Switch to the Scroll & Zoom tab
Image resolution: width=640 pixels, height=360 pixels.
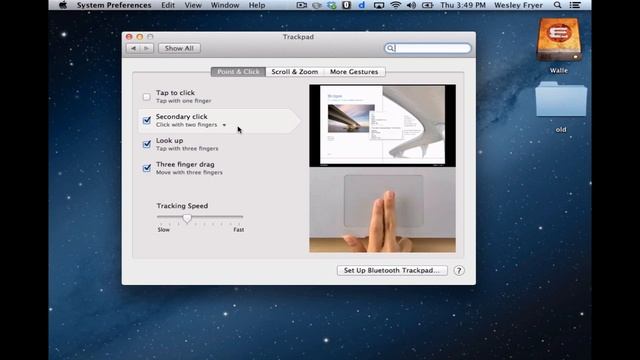pos(295,72)
